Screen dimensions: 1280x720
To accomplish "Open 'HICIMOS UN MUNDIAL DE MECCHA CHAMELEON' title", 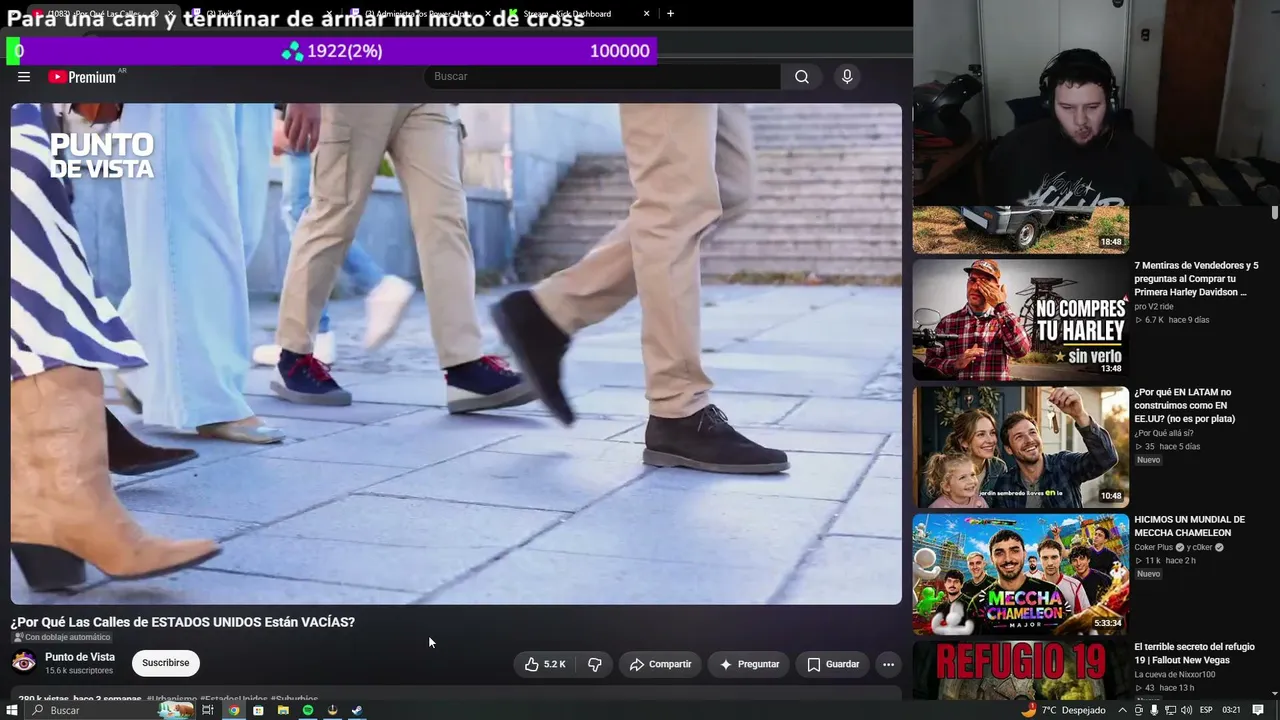I will point(1189,526).
